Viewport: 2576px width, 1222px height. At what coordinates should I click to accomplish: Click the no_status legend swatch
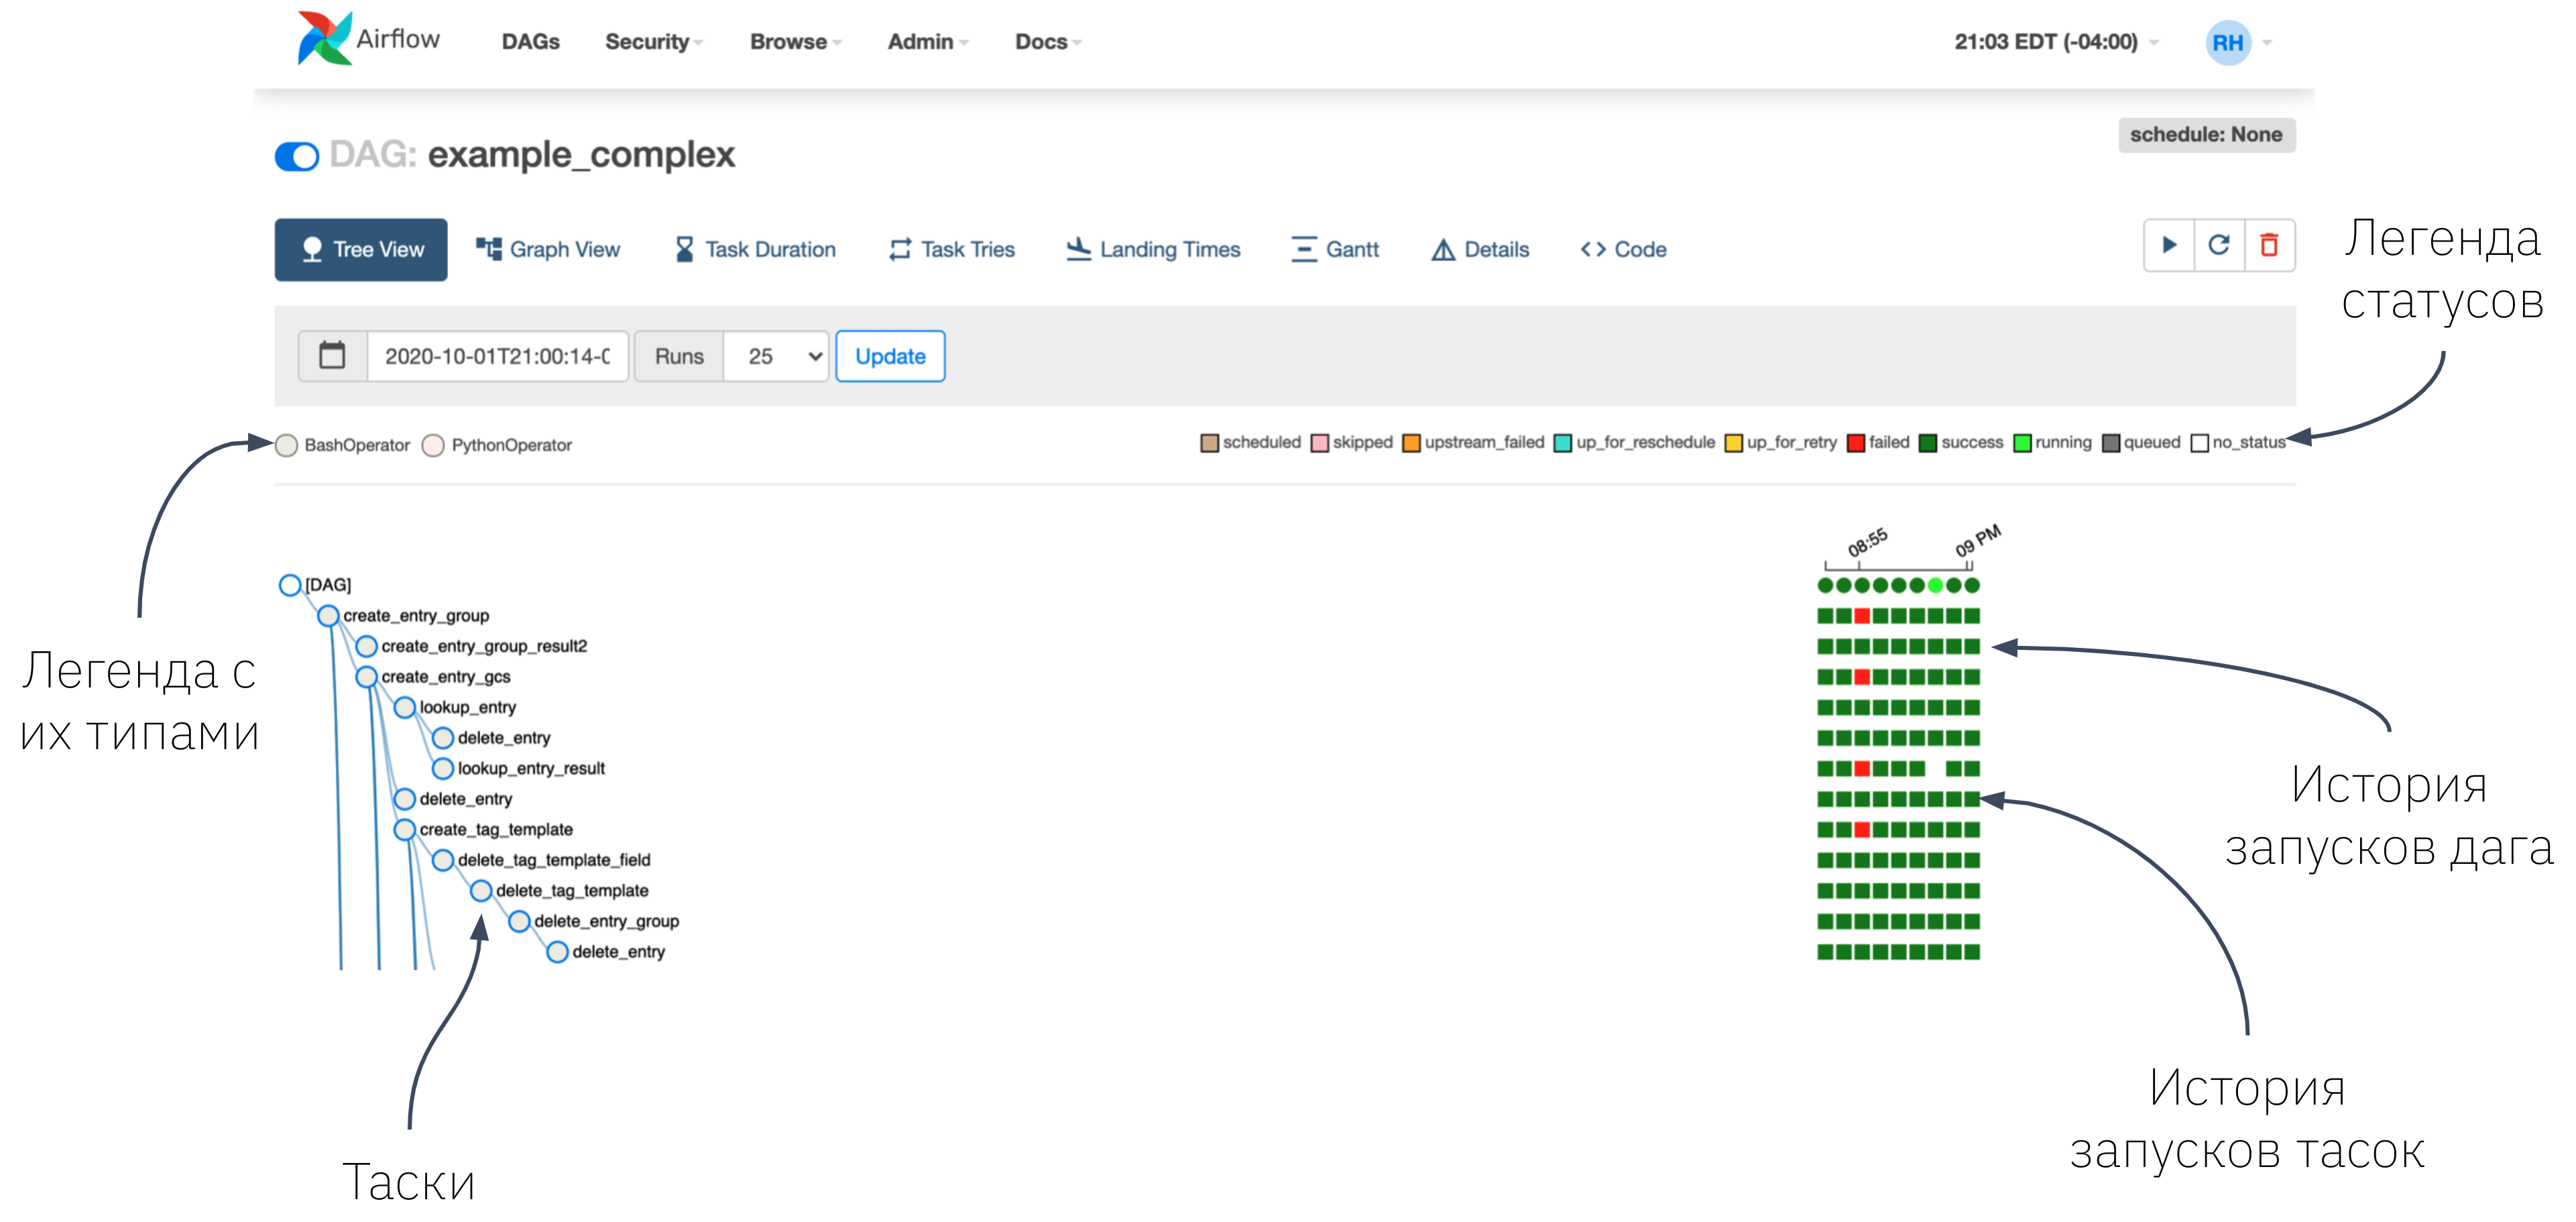click(x=2199, y=443)
